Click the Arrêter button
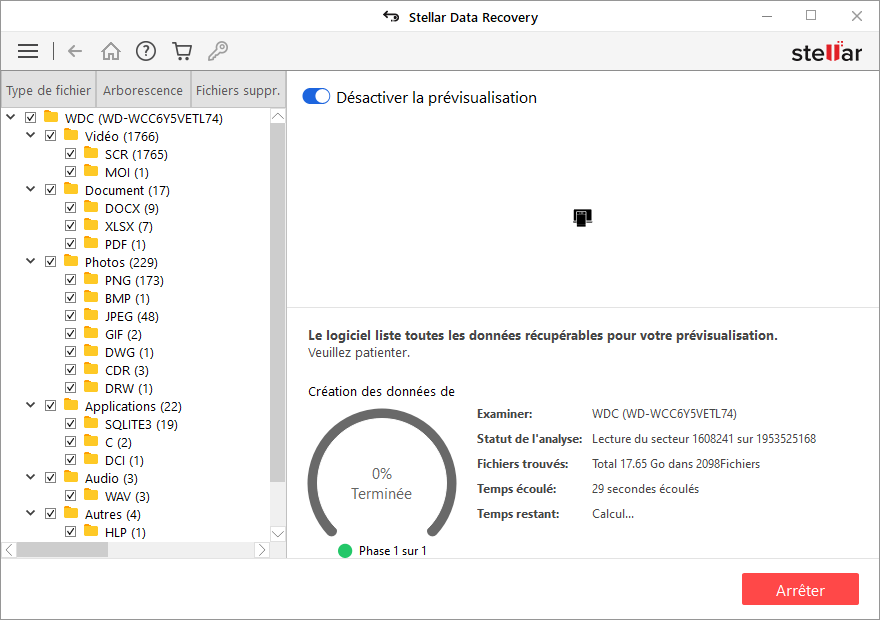Screen dimensions: 880x620 pyautogui.click(x=800, y=589)
